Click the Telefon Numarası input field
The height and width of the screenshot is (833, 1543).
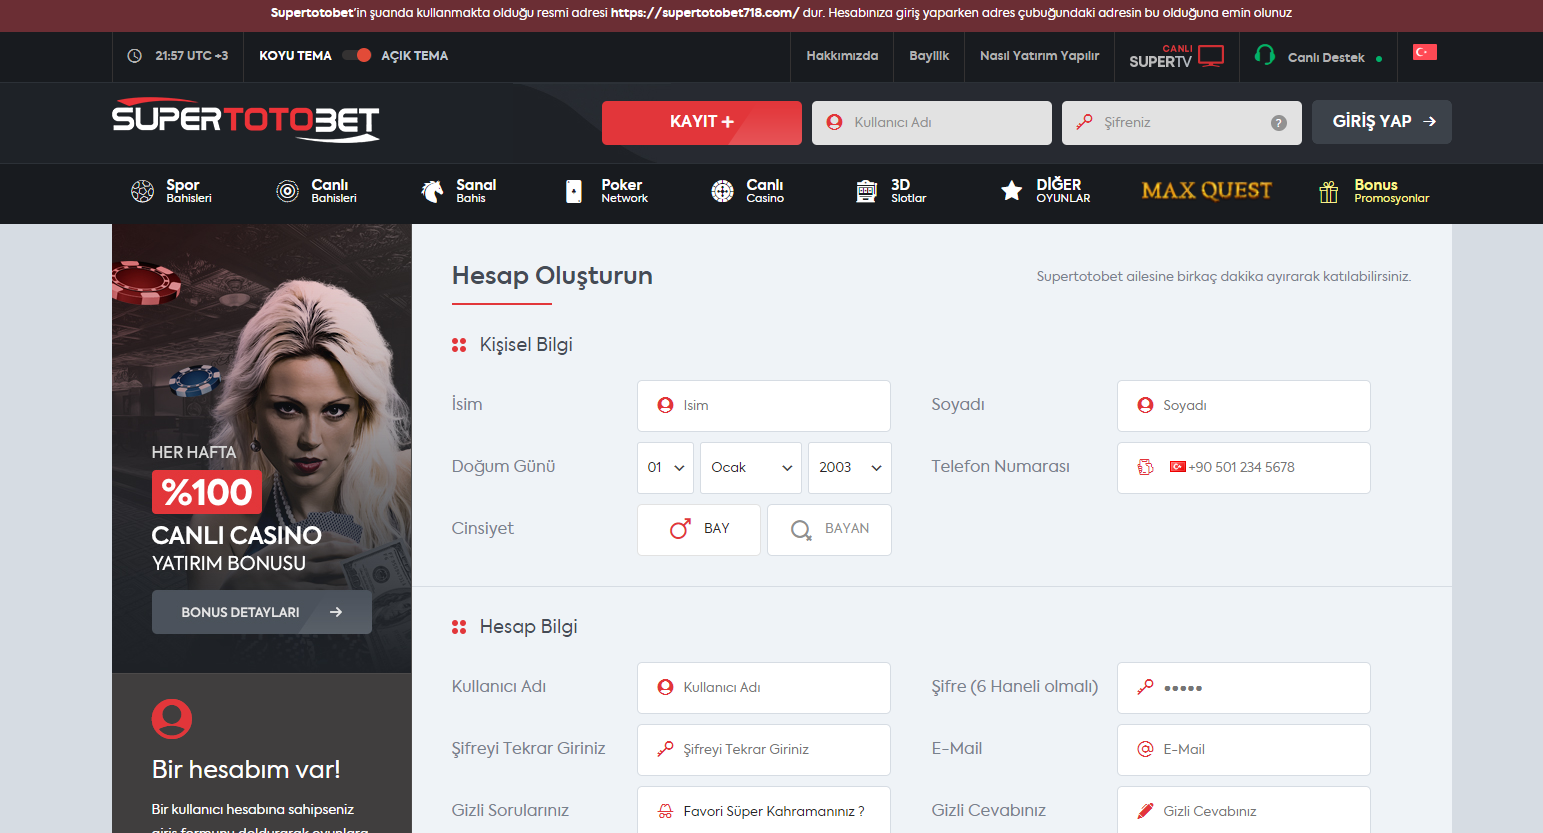[1244, 468]
